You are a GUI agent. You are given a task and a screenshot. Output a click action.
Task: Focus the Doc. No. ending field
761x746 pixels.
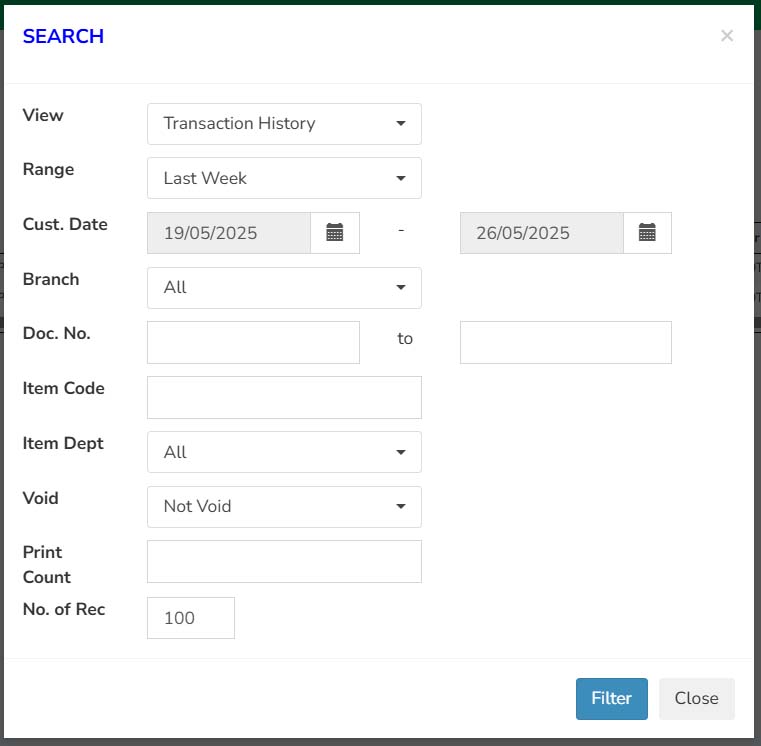(566, 342)
